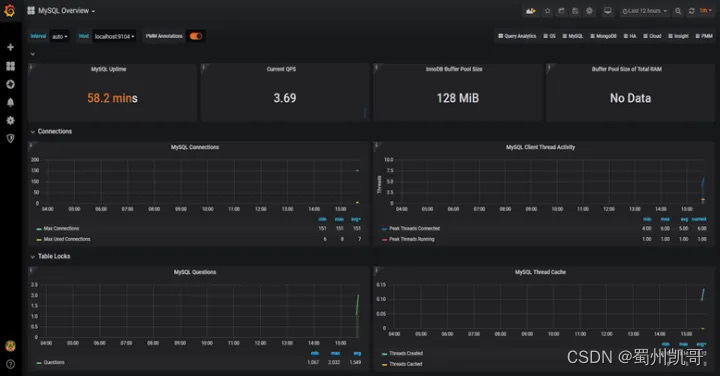
Task: Star this dashboard as favorite
Action: click(x=547, y=11)
